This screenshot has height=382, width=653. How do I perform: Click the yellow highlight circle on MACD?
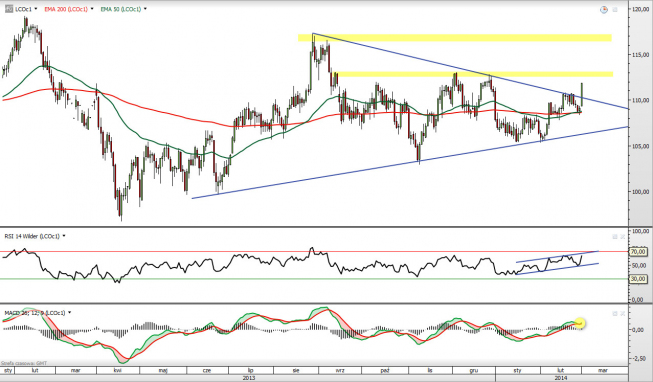[579, 323]
